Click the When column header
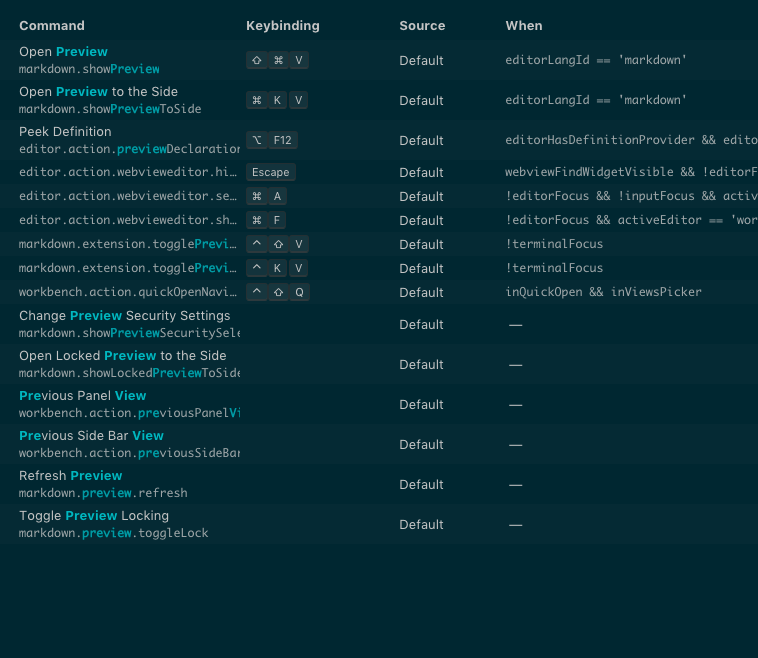The image size is (758, 658). 524,26
